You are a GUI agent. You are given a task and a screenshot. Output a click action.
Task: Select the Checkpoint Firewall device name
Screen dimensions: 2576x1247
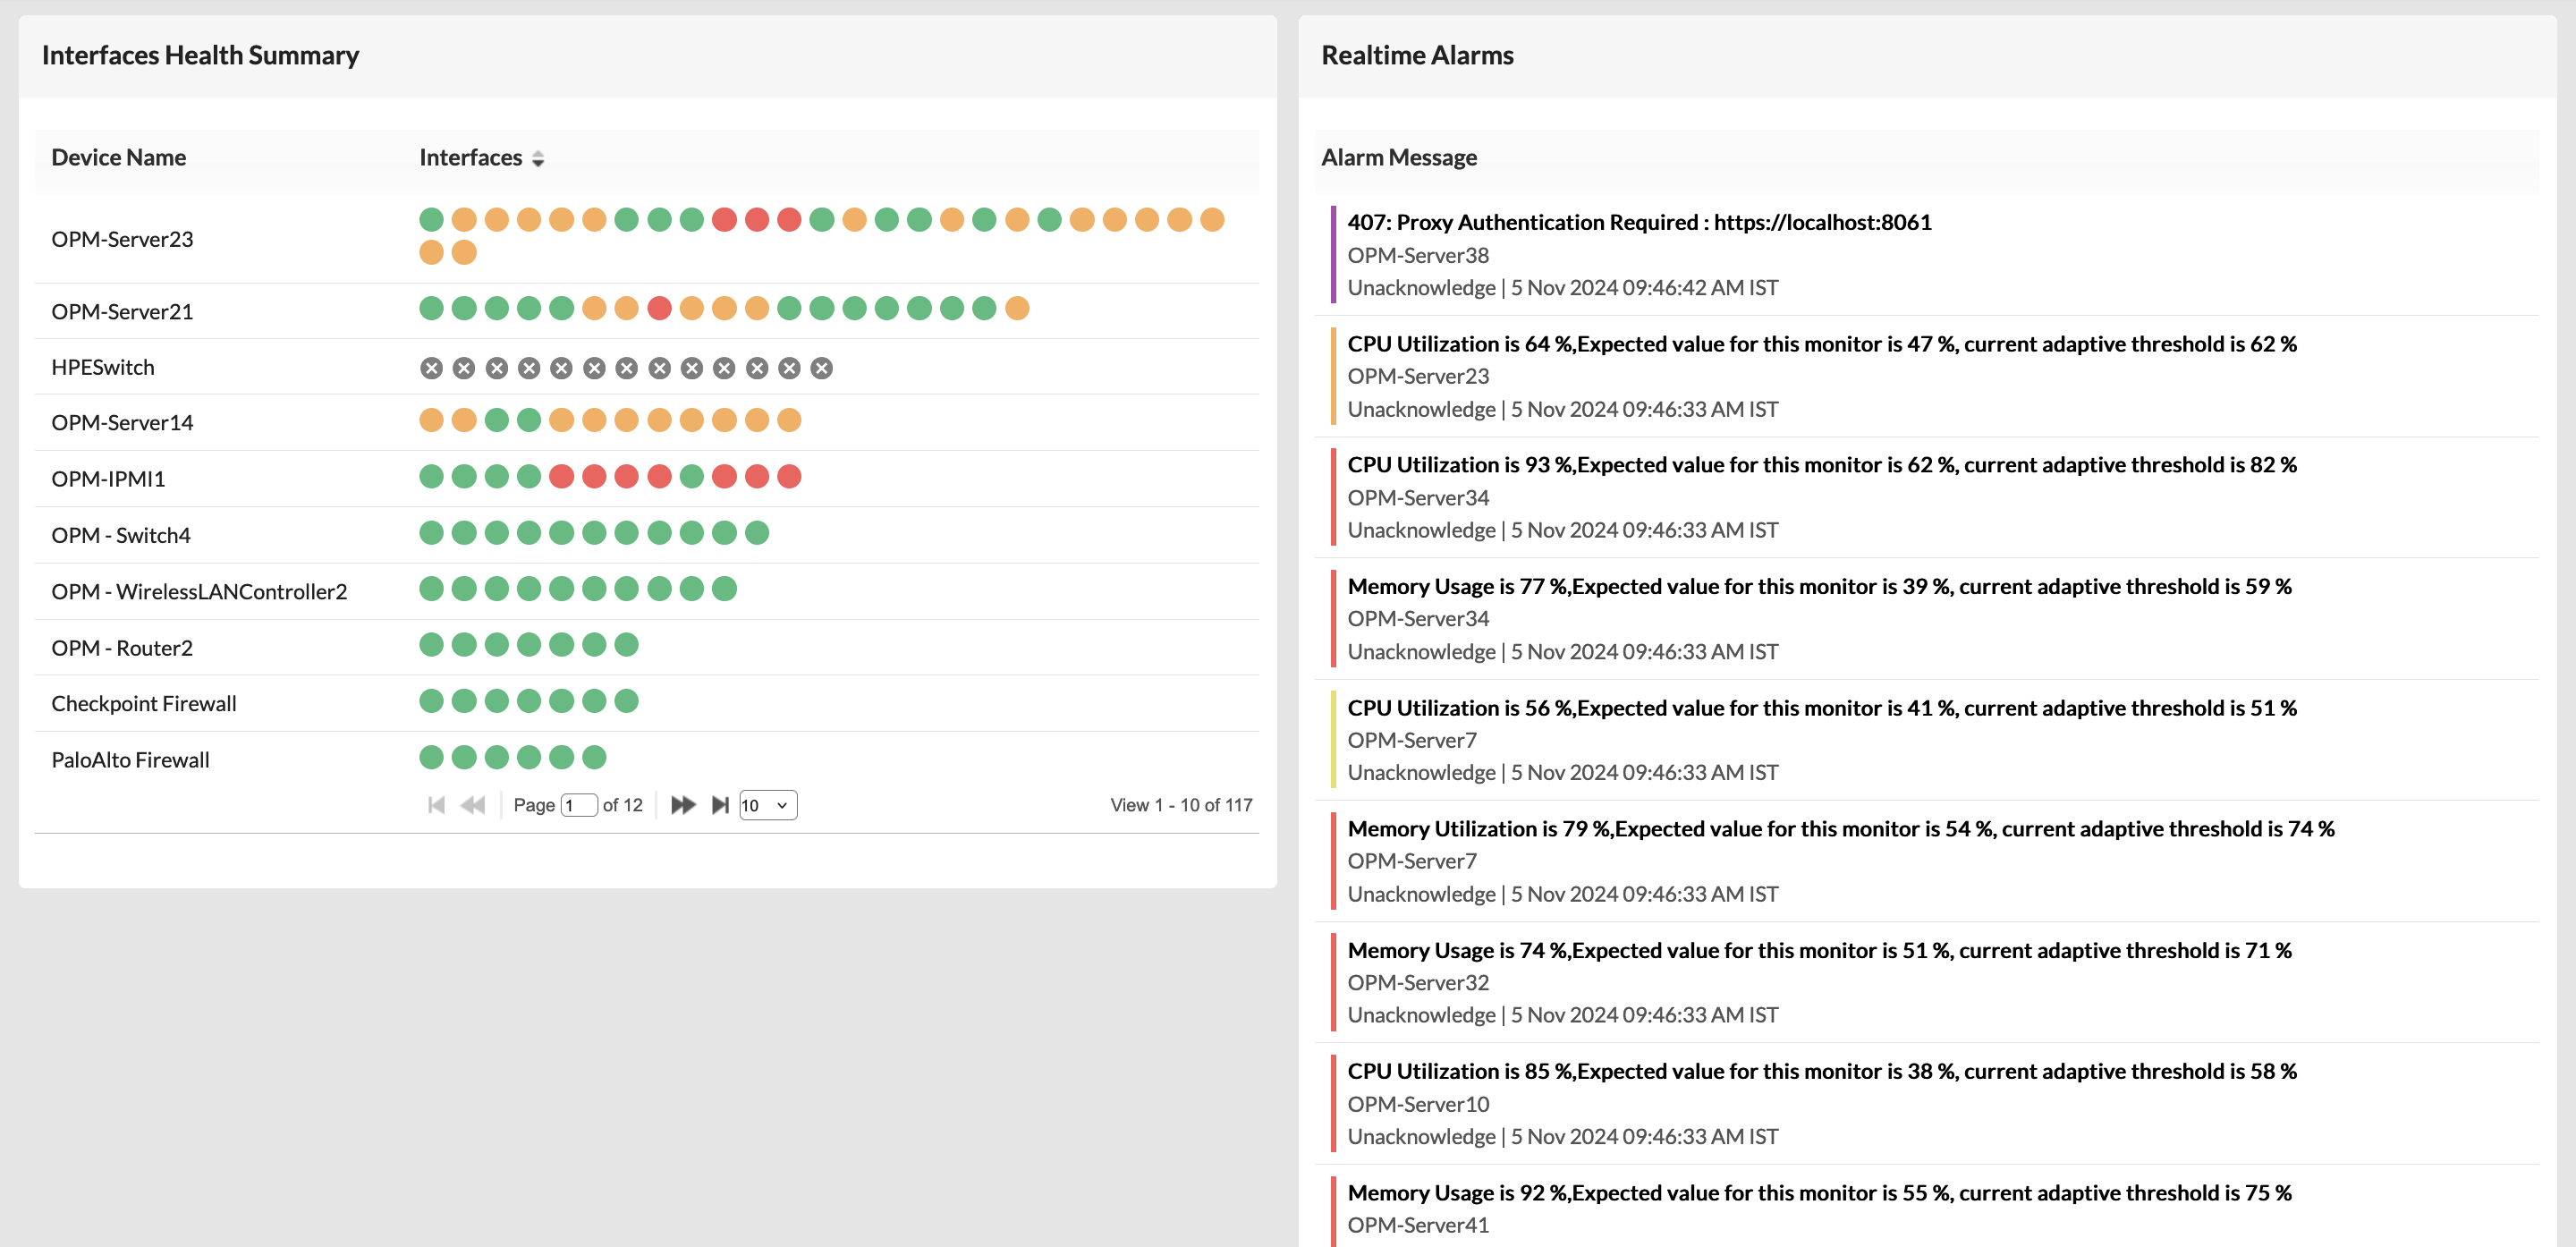(143, 703)
